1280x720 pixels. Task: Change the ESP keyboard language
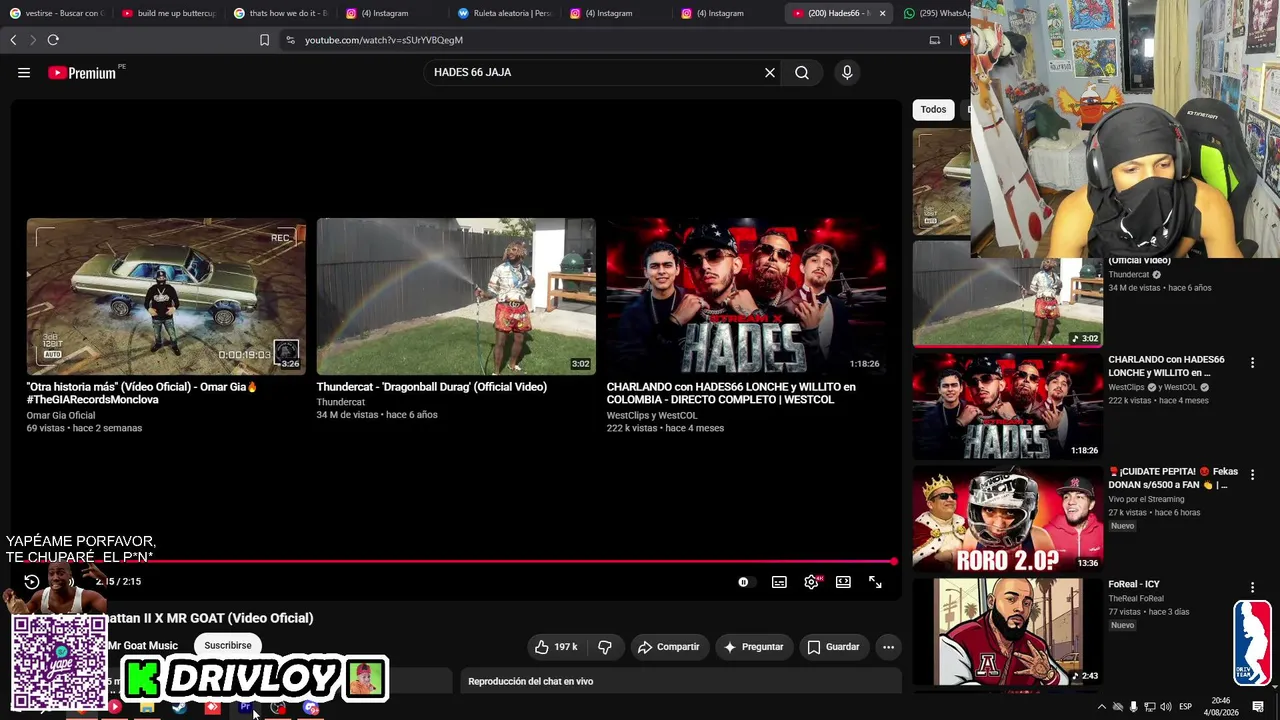[1185, 707]
